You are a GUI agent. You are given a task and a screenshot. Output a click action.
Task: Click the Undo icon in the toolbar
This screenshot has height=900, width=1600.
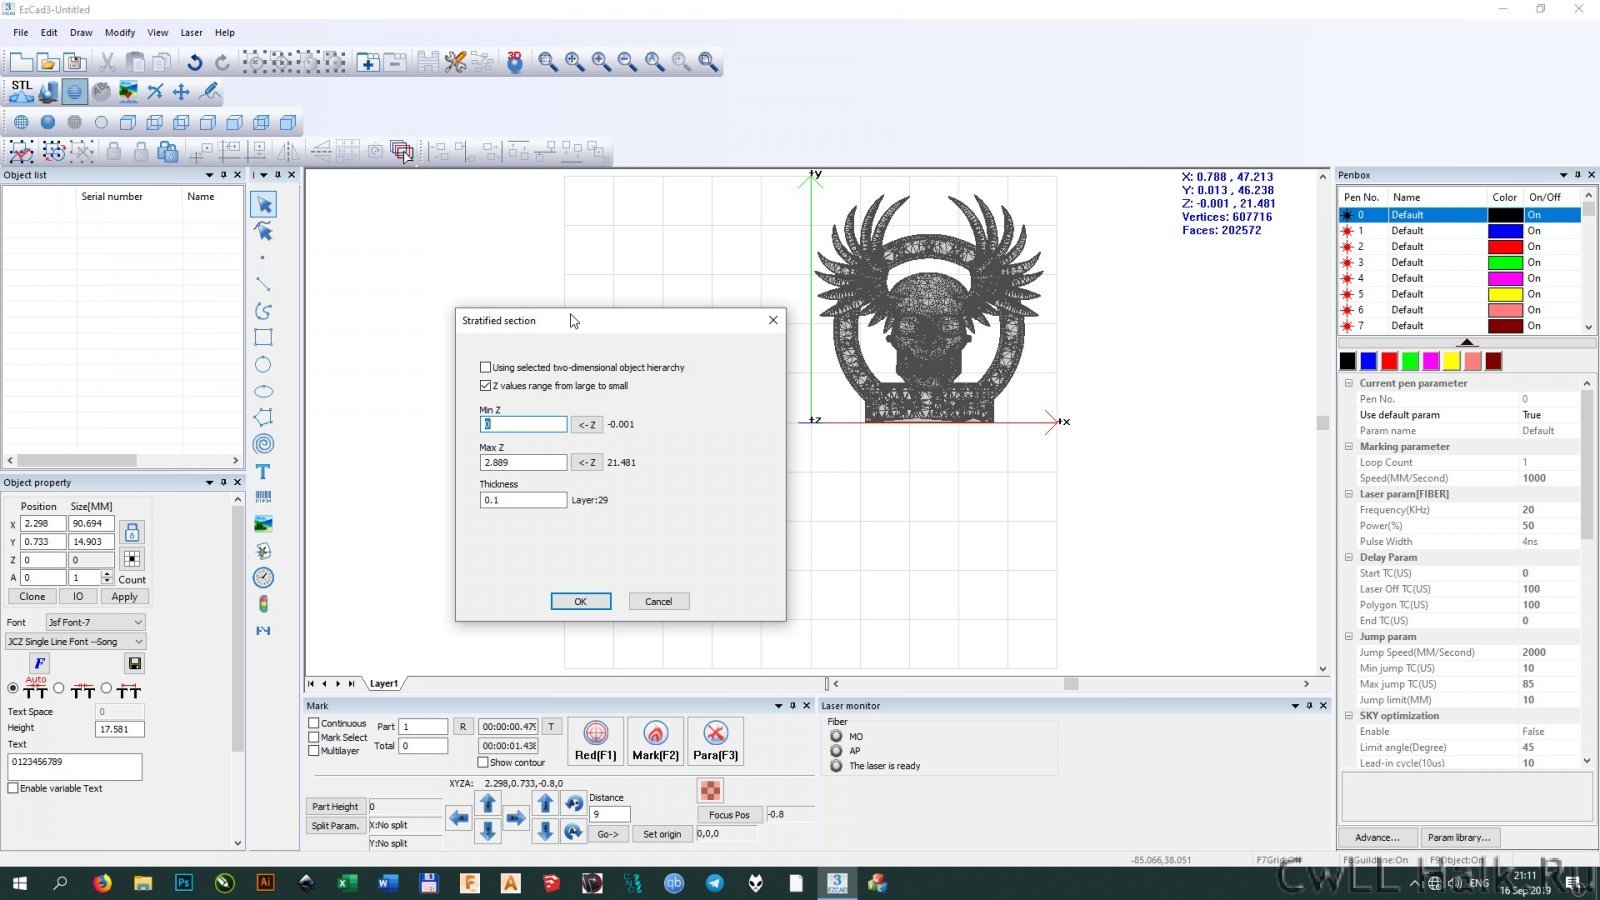tap(195, 63)
